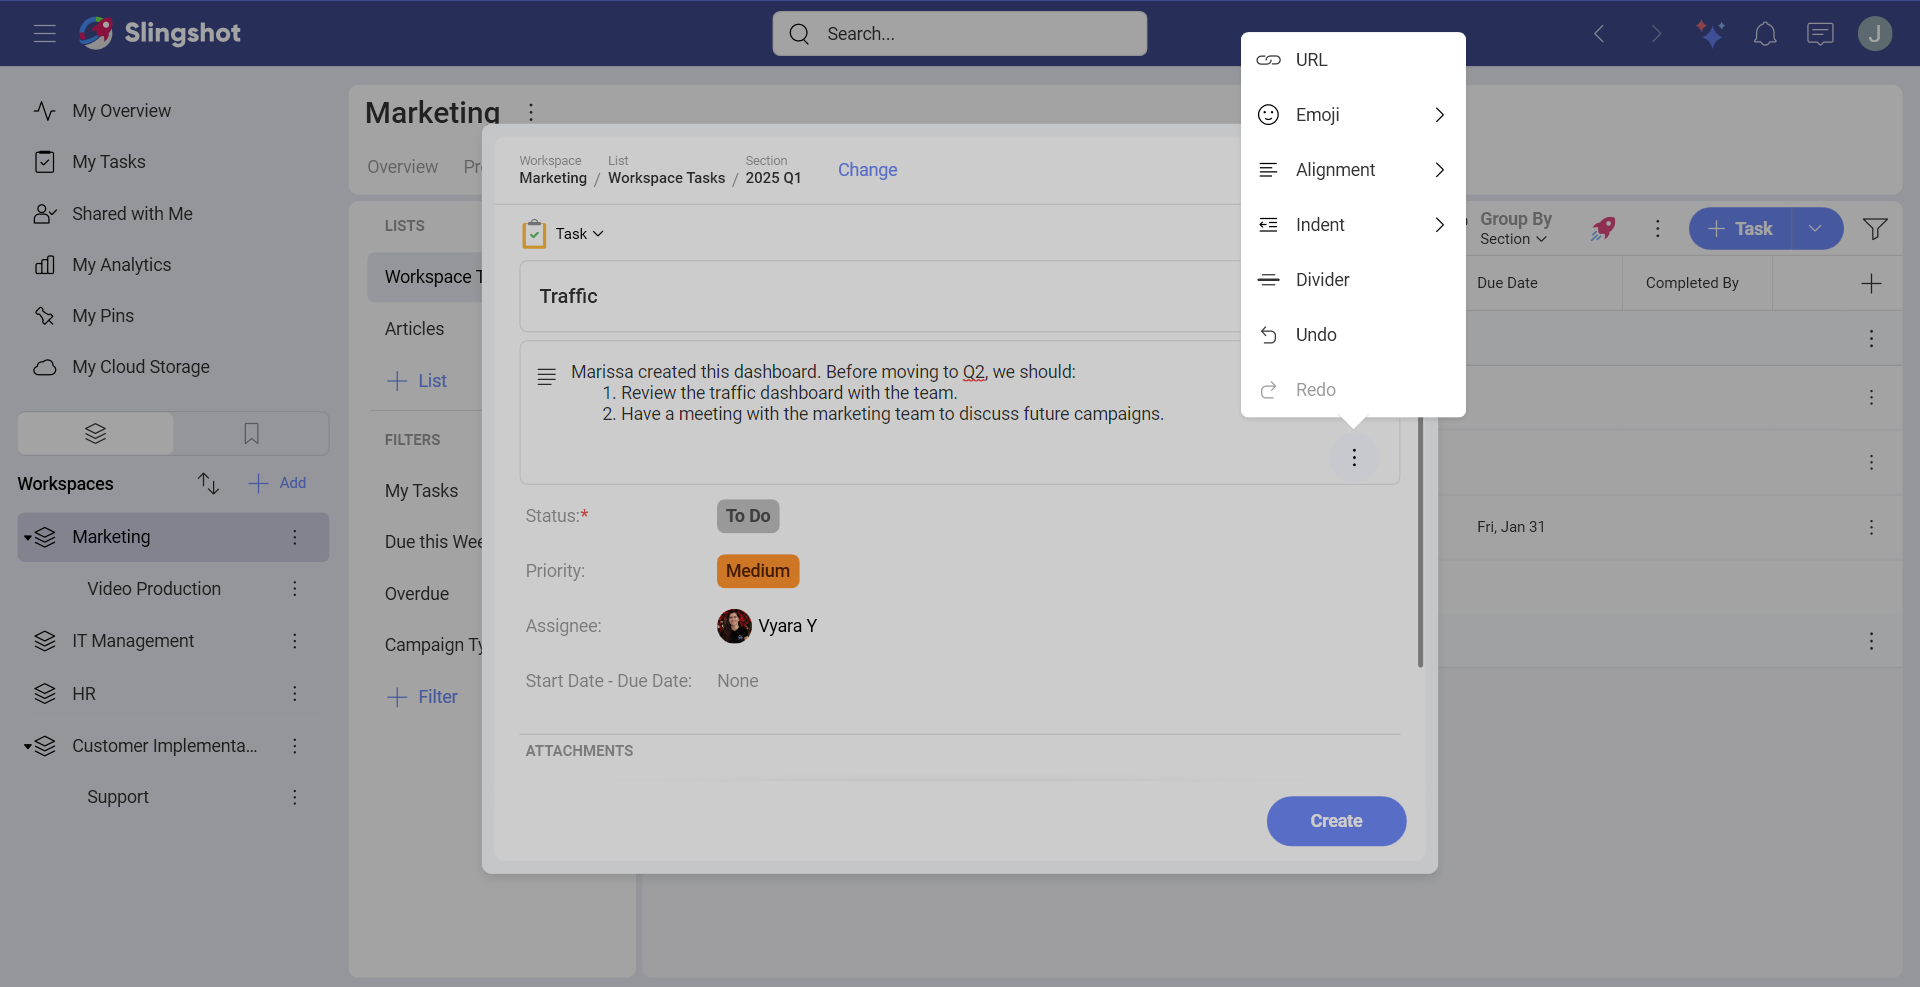
Task: Select the IT Management workspace
Action: 133,641
